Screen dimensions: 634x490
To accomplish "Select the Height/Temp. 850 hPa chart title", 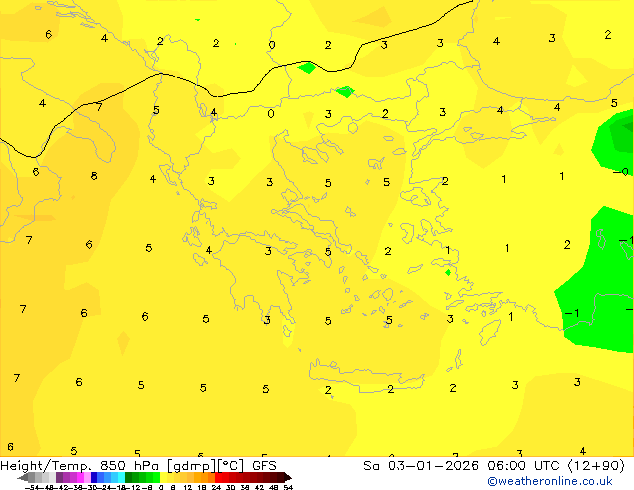I will (x=138, y=466).
